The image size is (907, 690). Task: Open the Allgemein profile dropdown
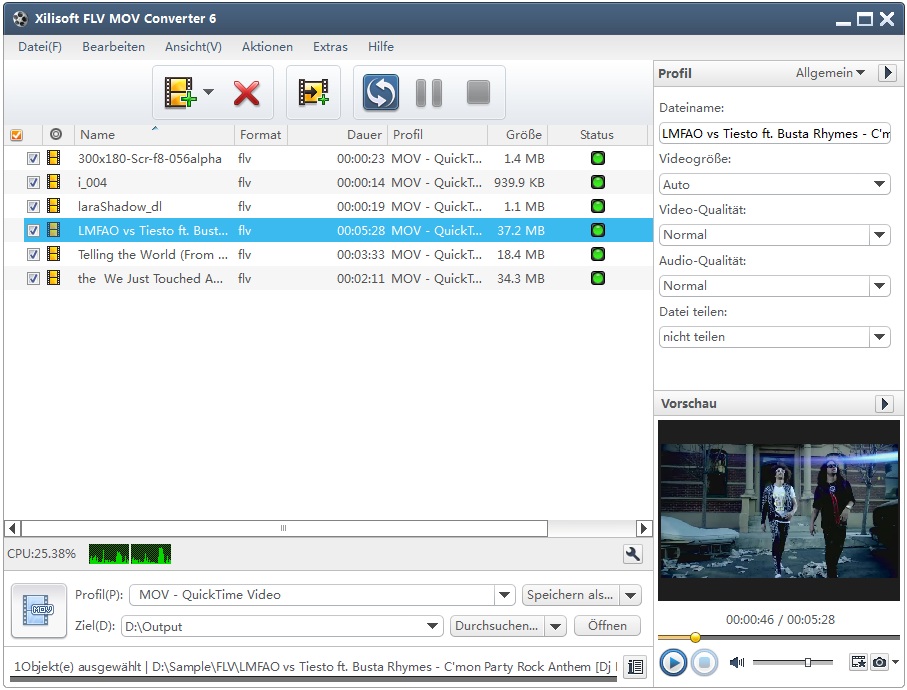(830, 73)
